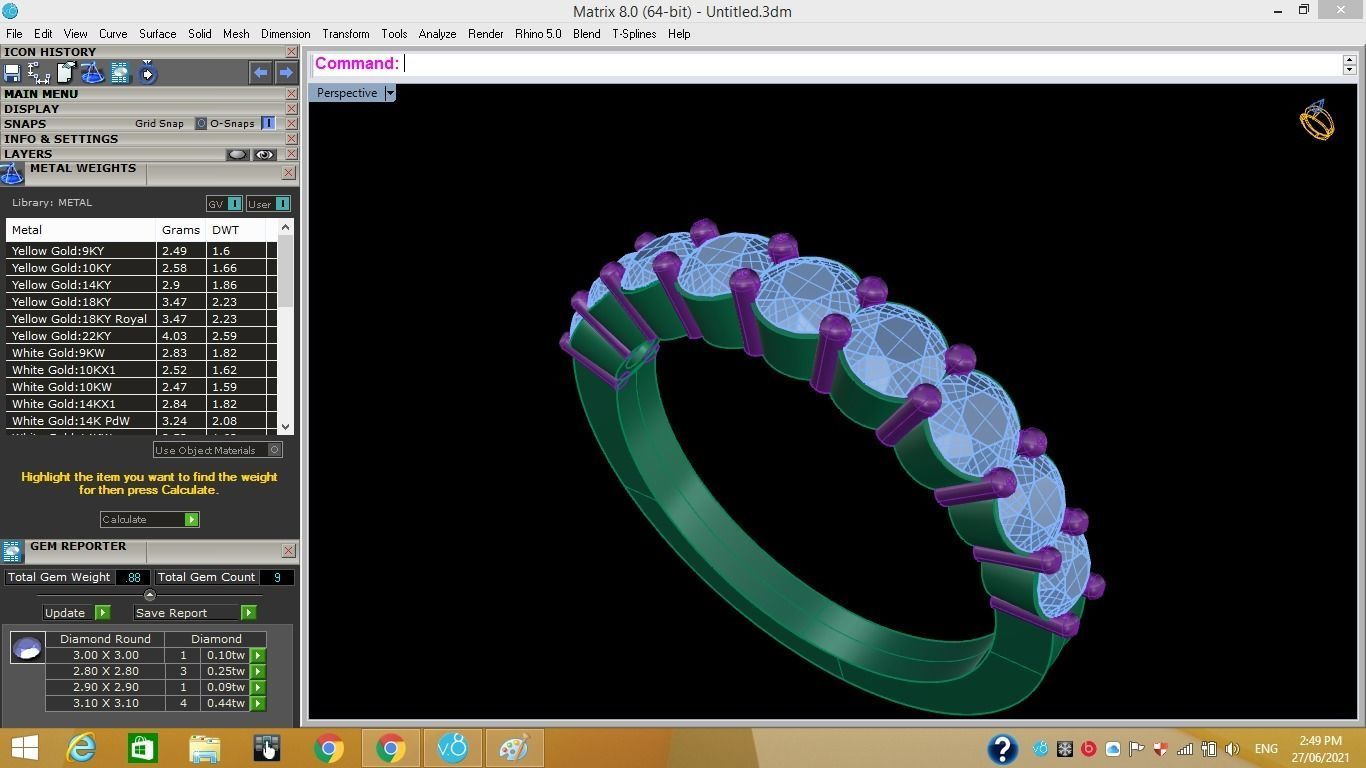Open the dimension measure tool in Icon History
Image resolution: width=1366 pixels, height=768 pixels.
pos(39,73)
